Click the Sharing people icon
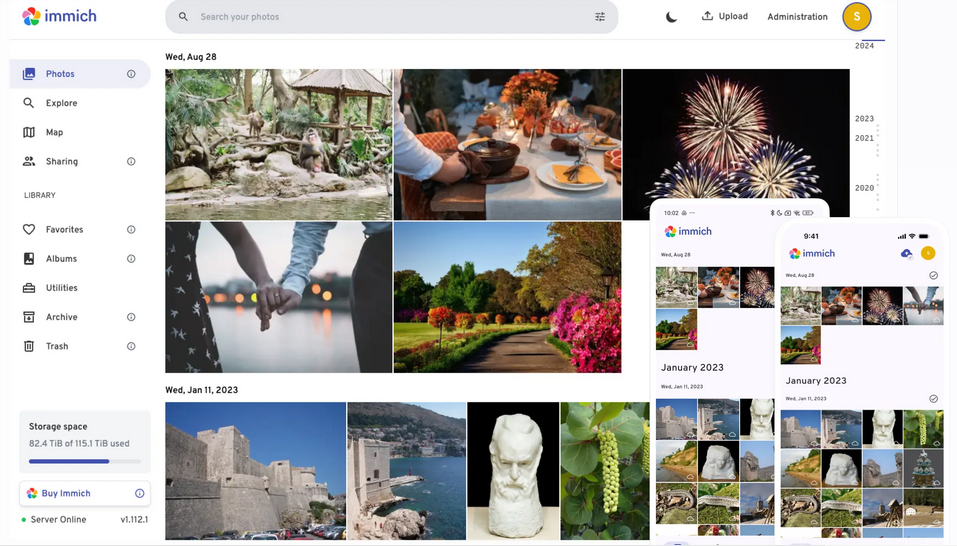 pos(29,161)
